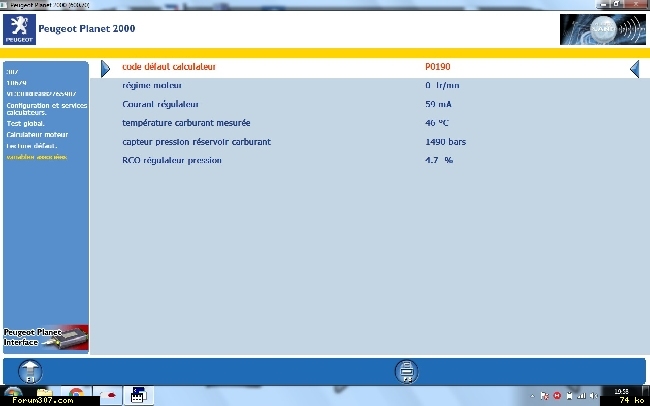Click the '4.7 %' value
650x406 pixels.
[439, 160]
